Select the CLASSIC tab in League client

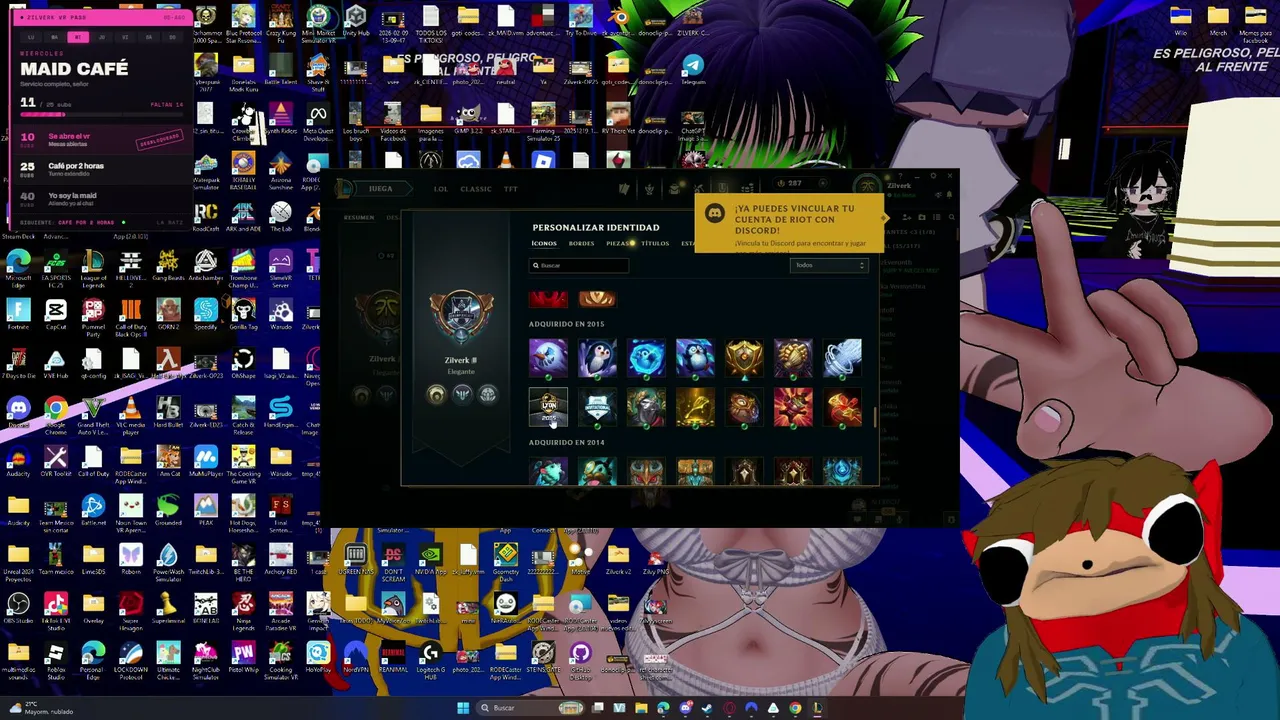point(476,189)
